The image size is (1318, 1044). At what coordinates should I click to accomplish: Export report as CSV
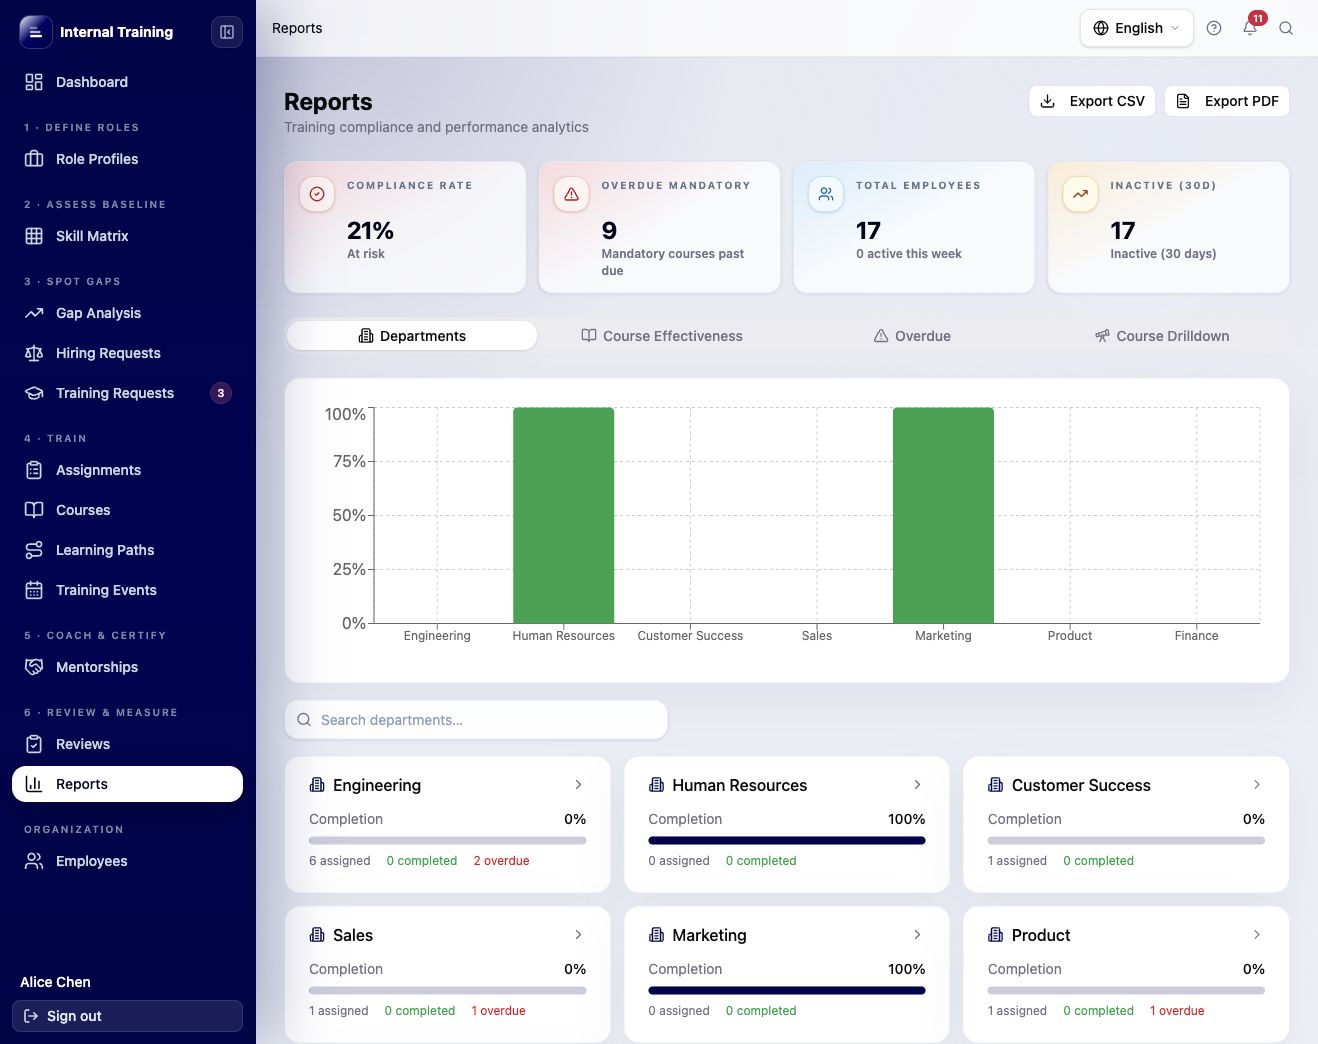click(x=1092, y=101)
